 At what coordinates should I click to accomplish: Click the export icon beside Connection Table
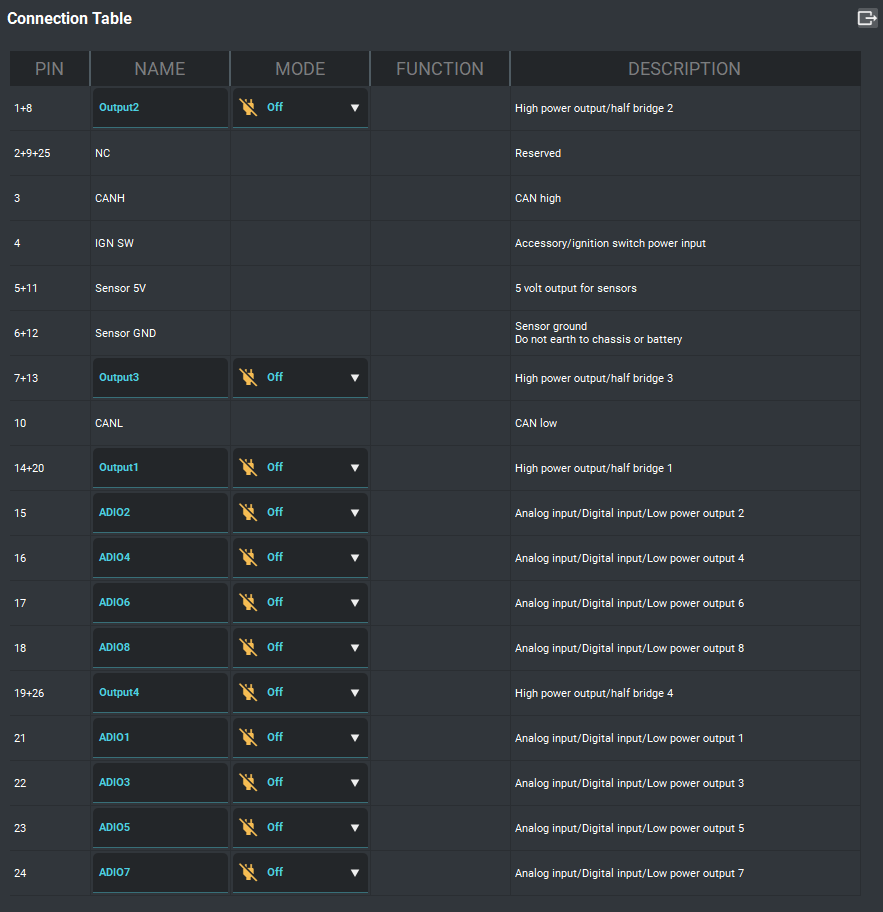(867, 18)
